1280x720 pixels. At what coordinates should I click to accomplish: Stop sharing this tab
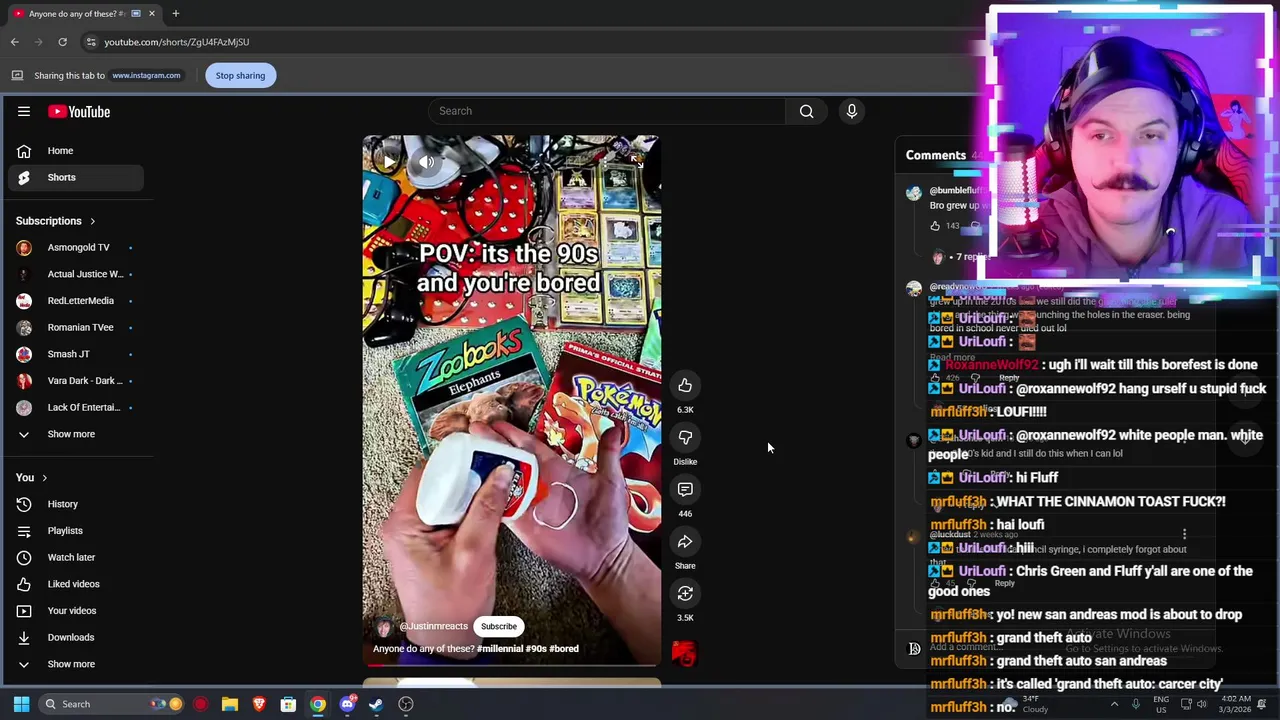[240, 75]
